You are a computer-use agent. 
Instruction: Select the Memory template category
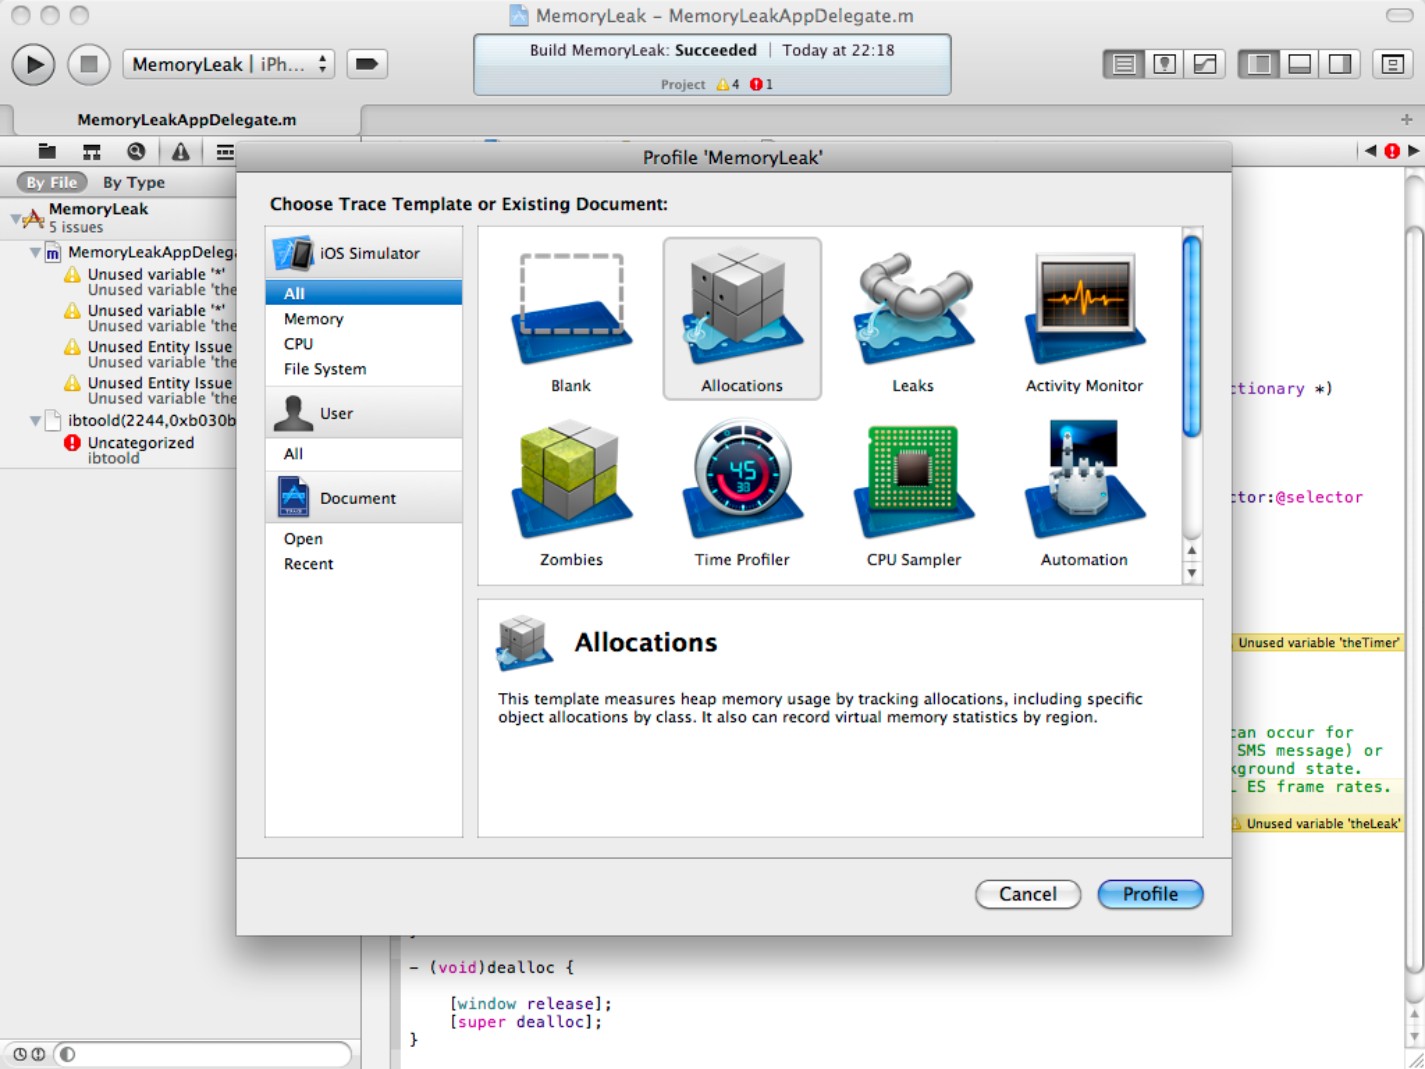364,318
